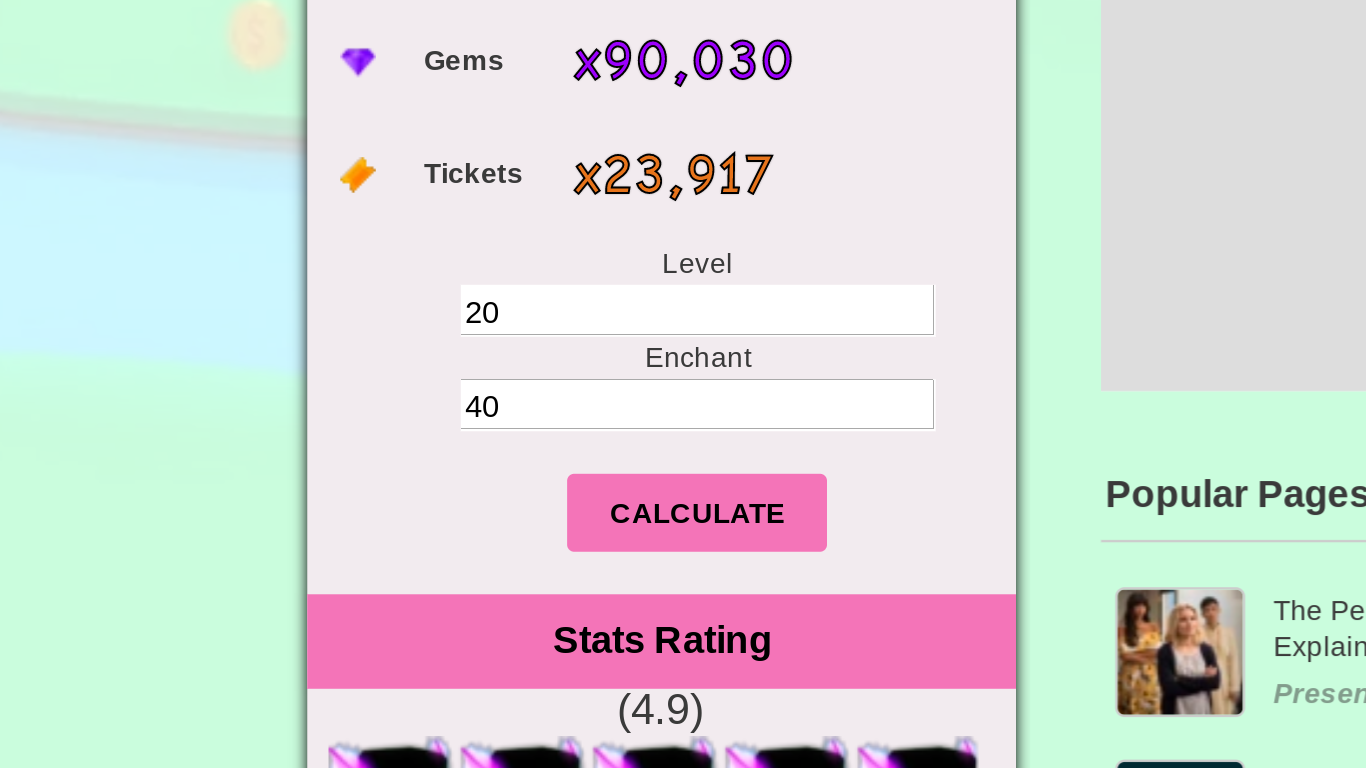
Task: Click the Stats Rating header bar
Action: pos(661,641)
